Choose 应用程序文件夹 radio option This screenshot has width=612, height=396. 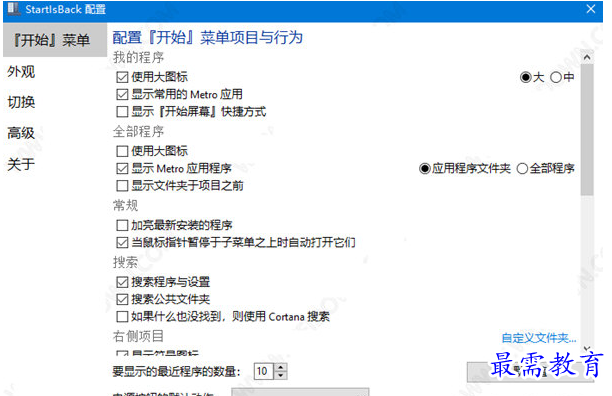tap(425, 169)
